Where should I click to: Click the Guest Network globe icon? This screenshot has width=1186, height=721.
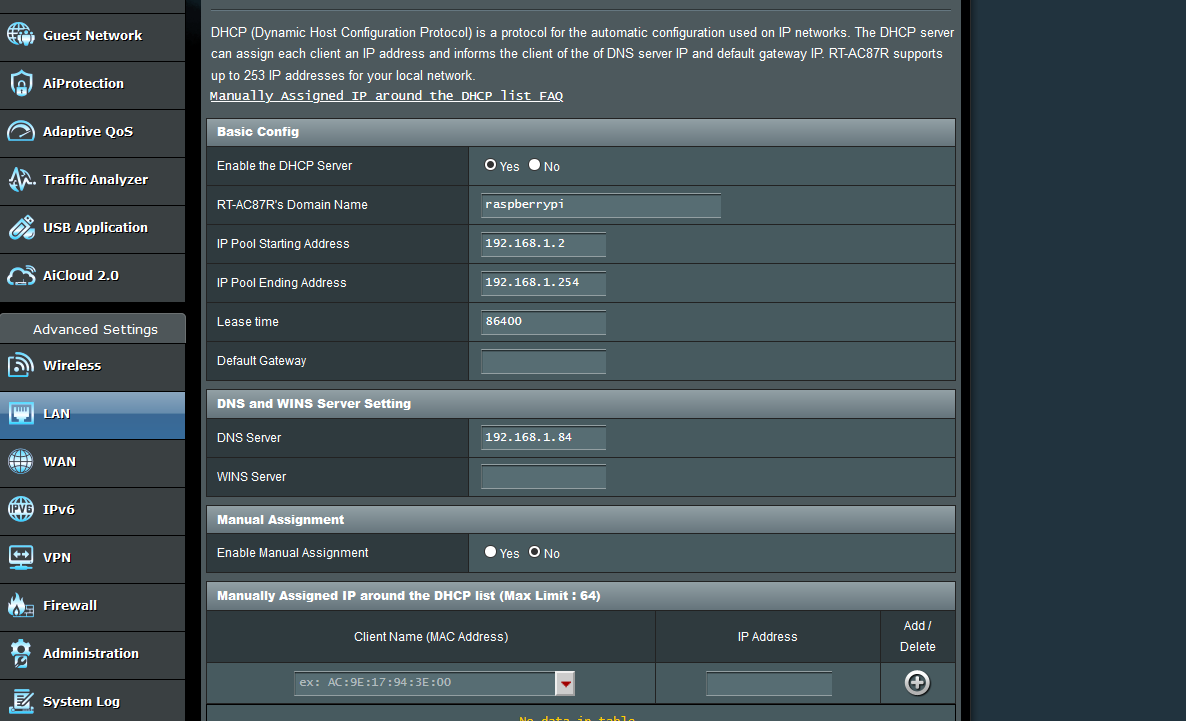[x=21, y=35]
